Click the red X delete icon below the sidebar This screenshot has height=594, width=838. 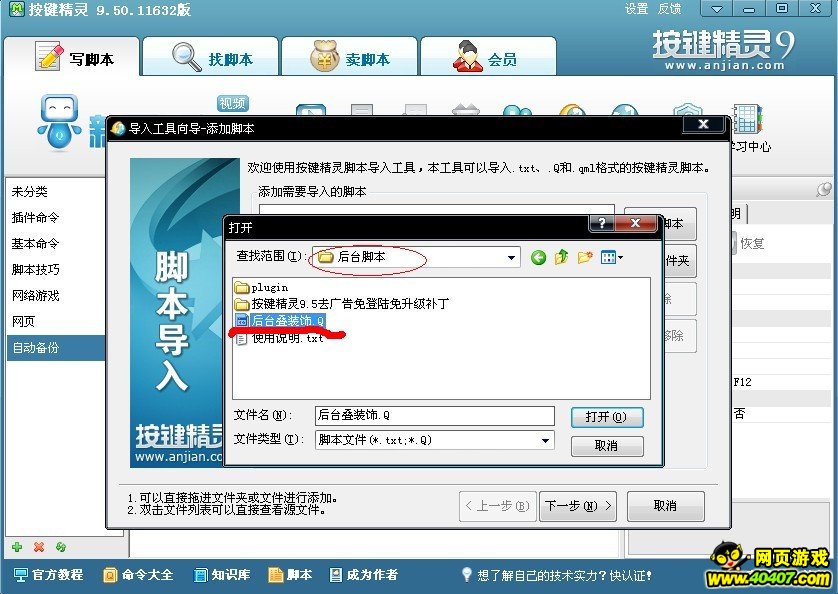(x=38, y=546)
